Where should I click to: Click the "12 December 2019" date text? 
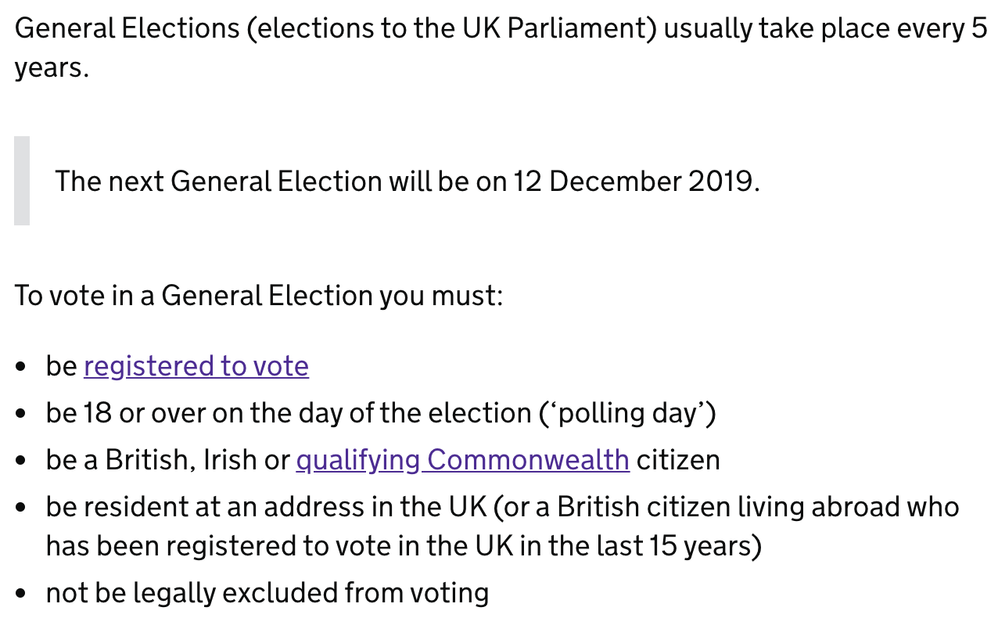pyautogui.click(x=635, y=182)
